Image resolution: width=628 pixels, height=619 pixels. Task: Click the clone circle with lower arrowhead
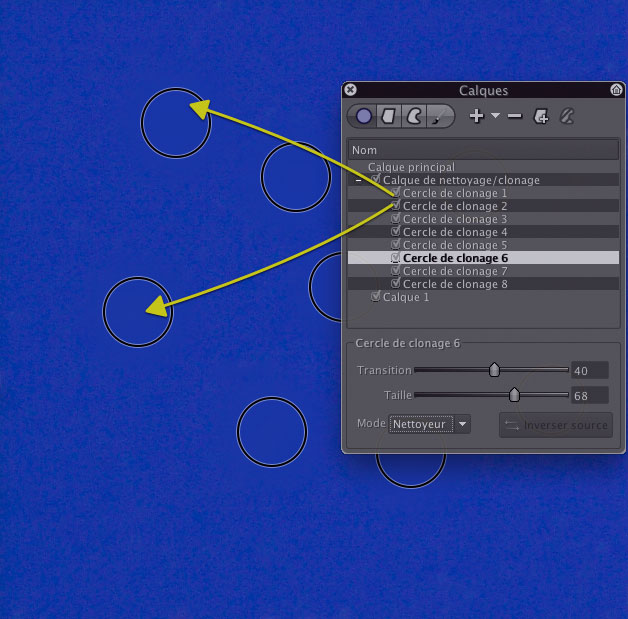pos(138,312)
